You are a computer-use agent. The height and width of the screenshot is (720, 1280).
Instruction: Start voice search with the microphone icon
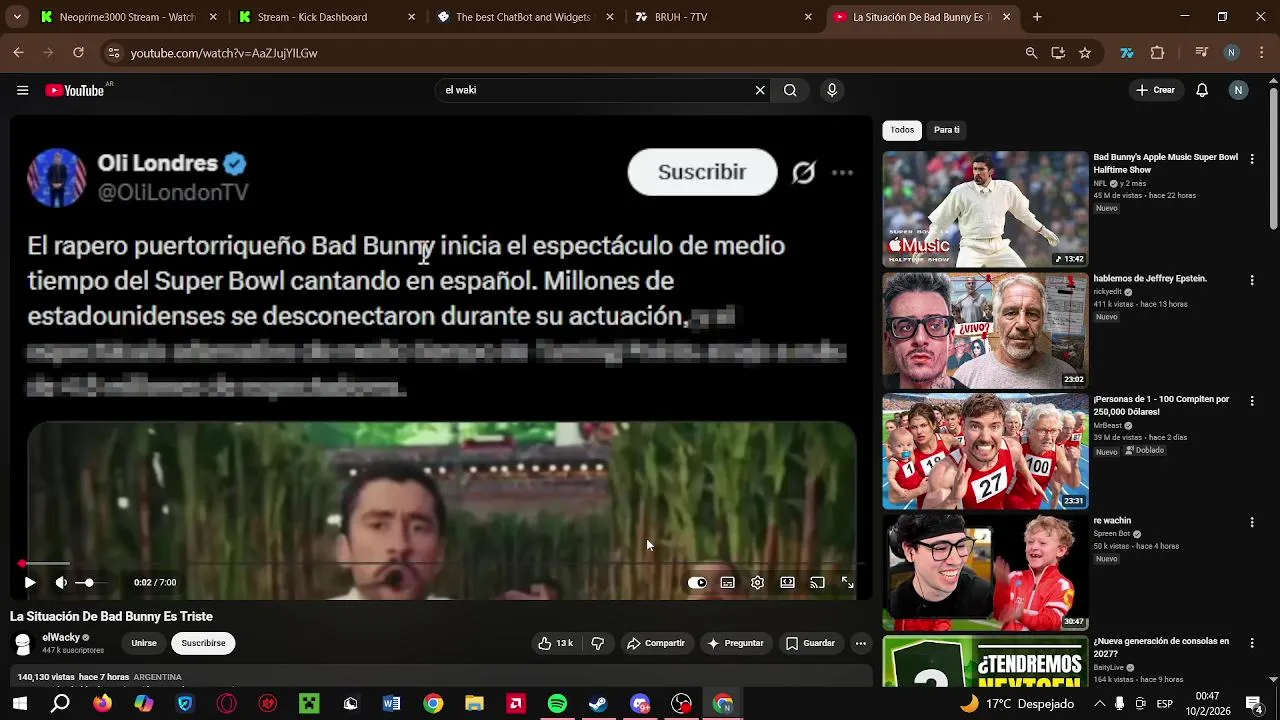click(831, 90)
